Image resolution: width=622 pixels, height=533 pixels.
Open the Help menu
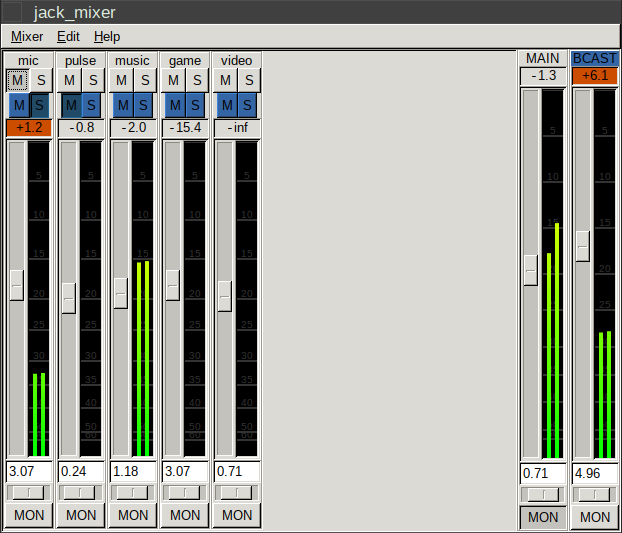coord(107,36)
